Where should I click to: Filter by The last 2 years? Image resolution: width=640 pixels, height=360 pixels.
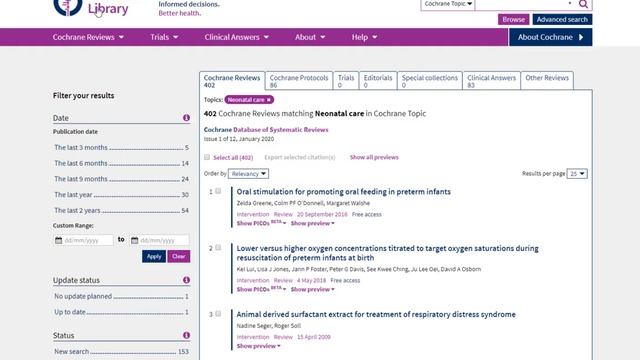[x=121, y=211]
